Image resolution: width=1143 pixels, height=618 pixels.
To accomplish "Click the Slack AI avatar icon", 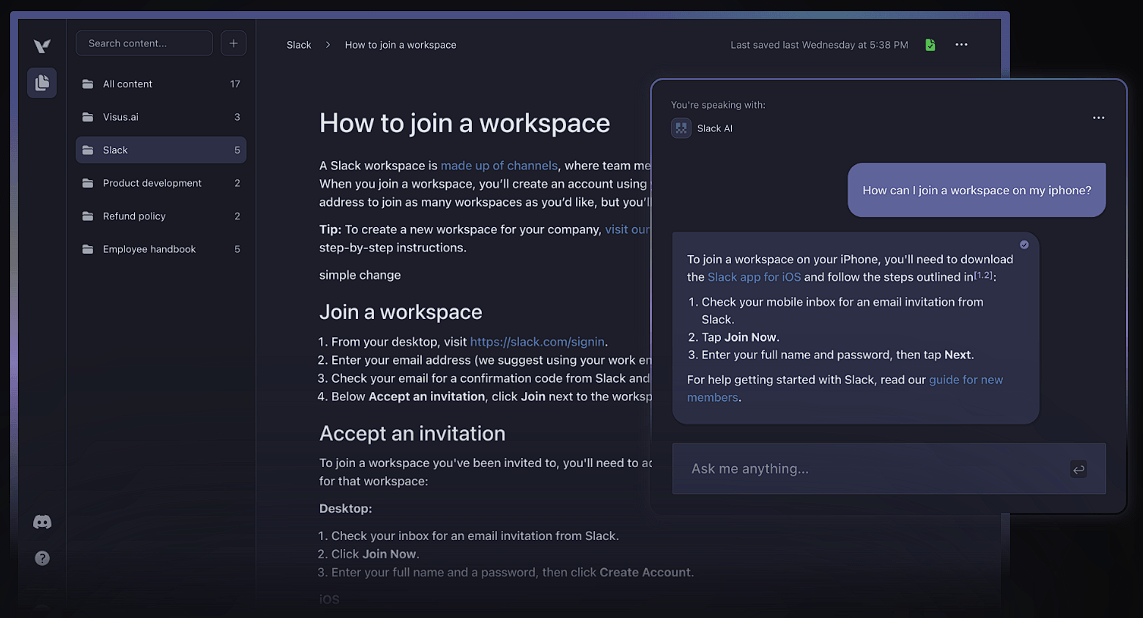I will click(x=681, y=128).
